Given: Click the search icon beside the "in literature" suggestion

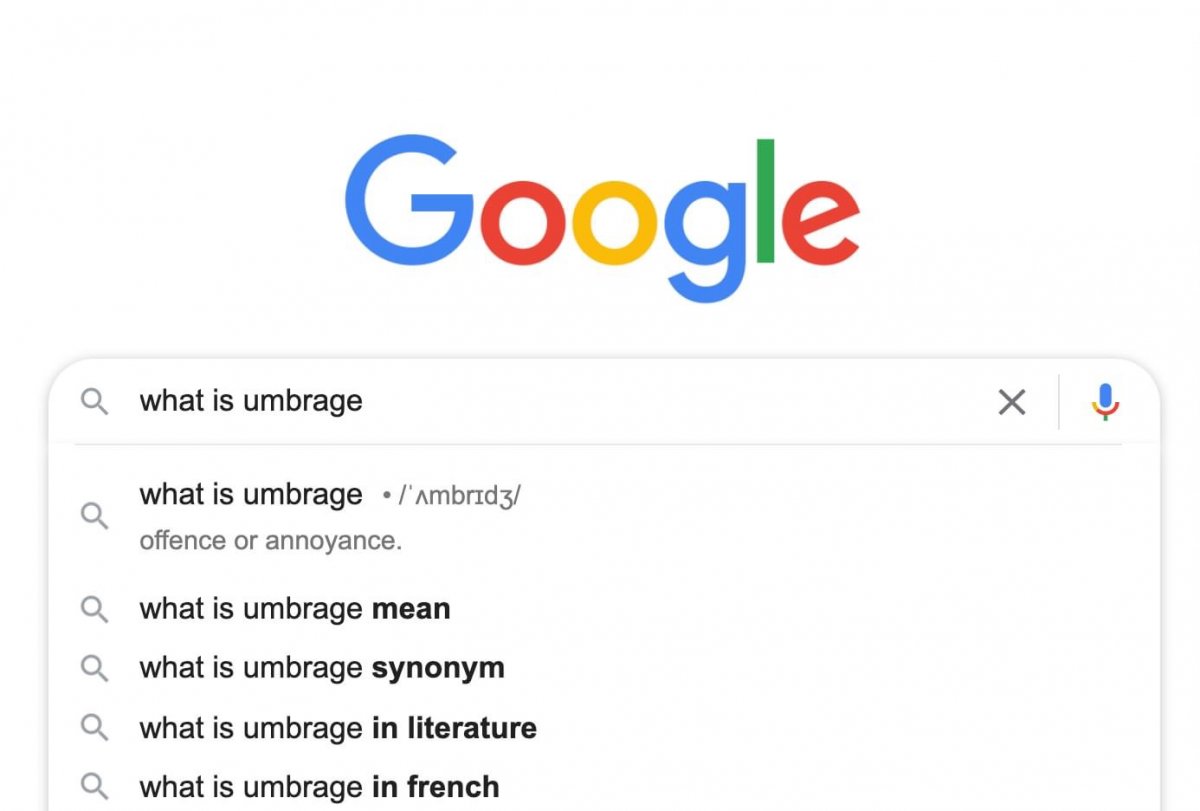Looking at the screenshot, I should click(95, 728).
